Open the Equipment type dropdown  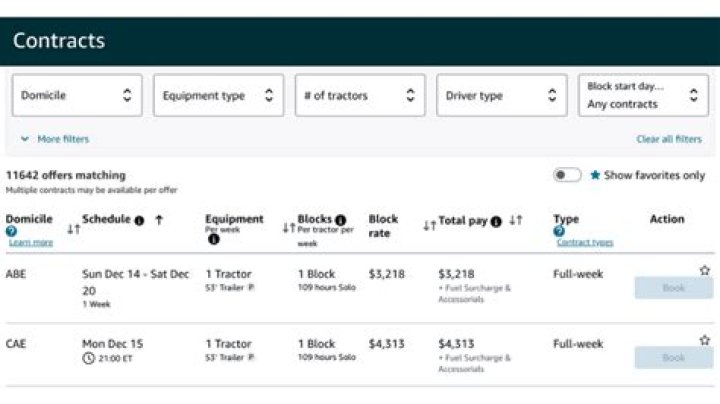[218, 96]
